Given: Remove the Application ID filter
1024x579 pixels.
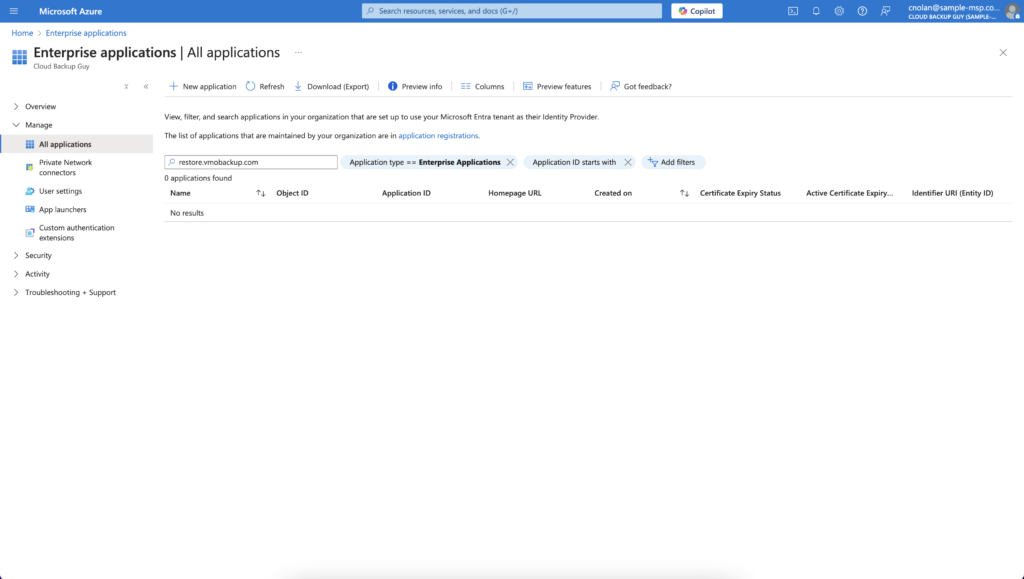Looking at the screenshot, I should 628,162.
